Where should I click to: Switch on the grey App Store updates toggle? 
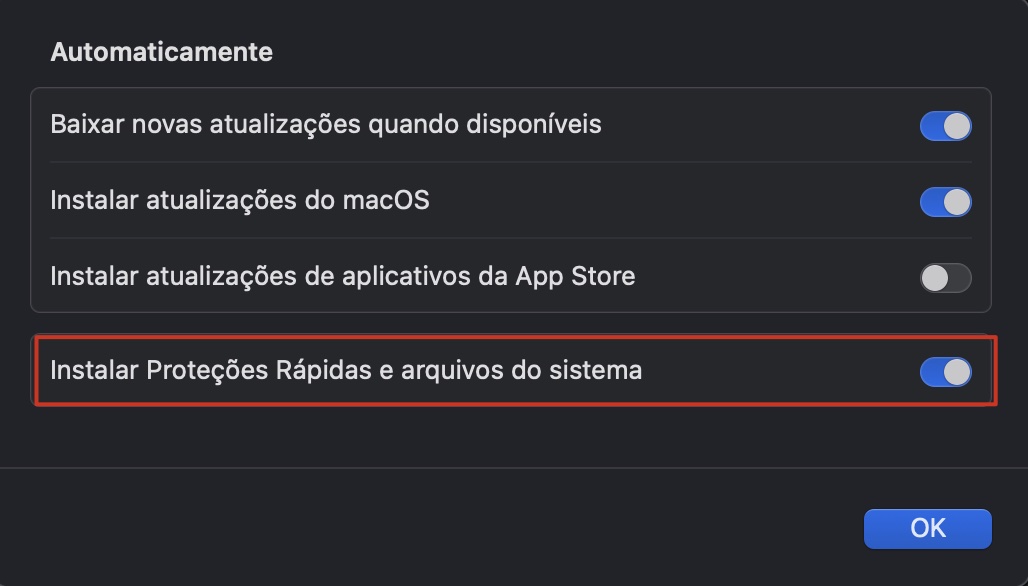[x=944, y=276]
